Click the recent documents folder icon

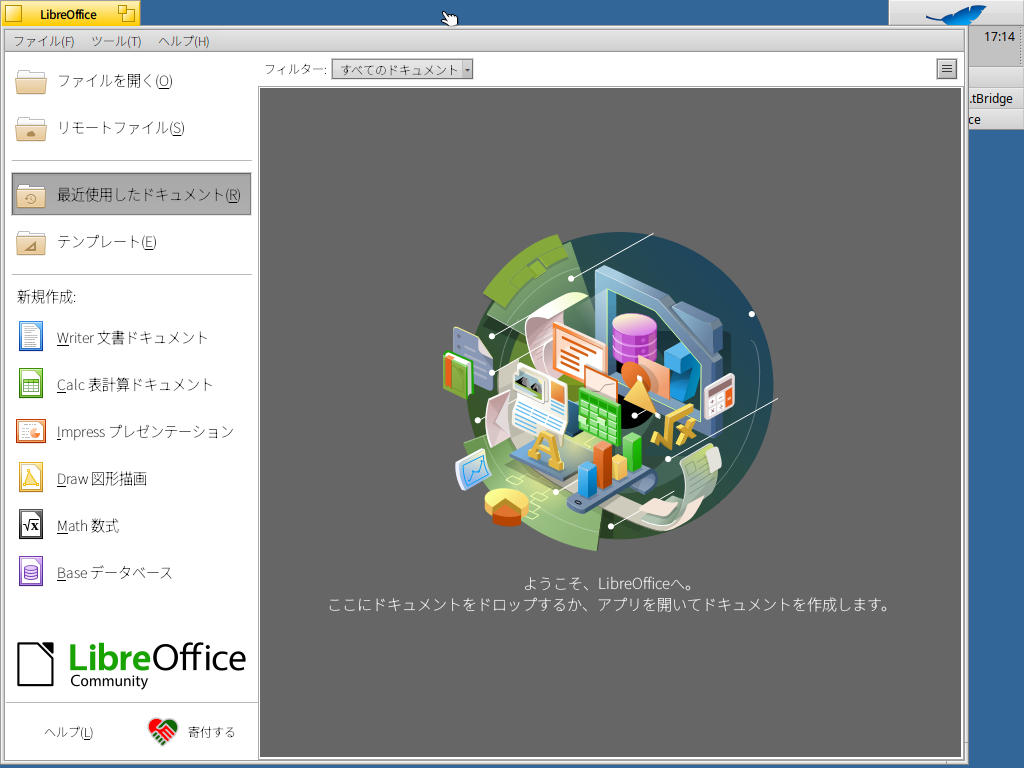click(31, 195)
